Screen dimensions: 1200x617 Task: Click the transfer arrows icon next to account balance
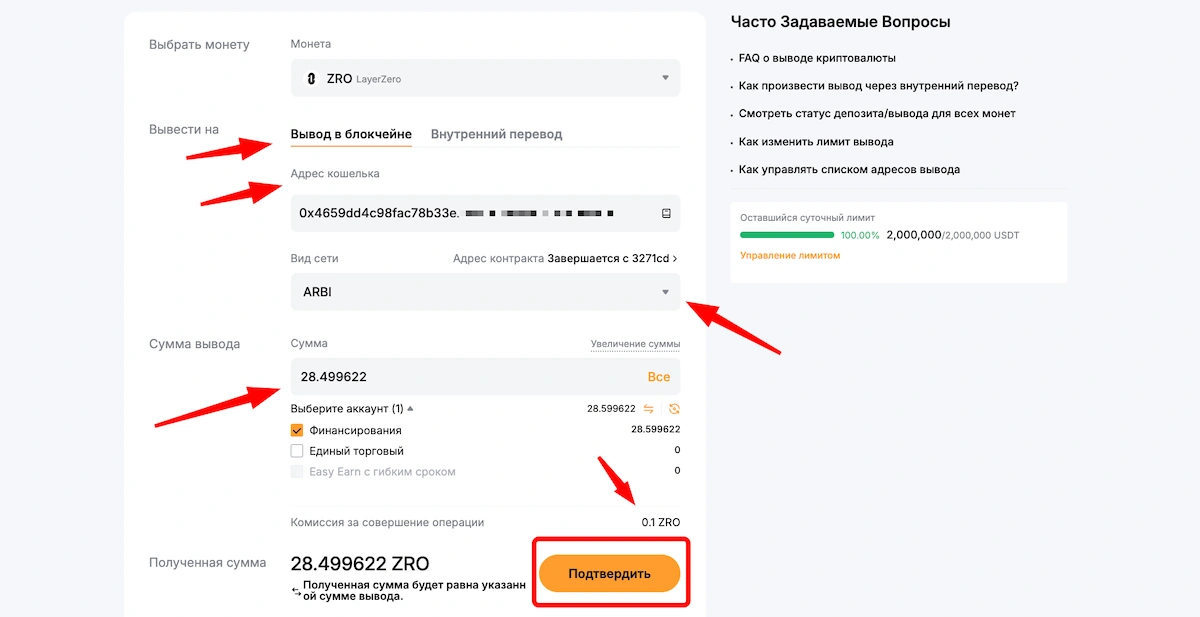(648, 409)
